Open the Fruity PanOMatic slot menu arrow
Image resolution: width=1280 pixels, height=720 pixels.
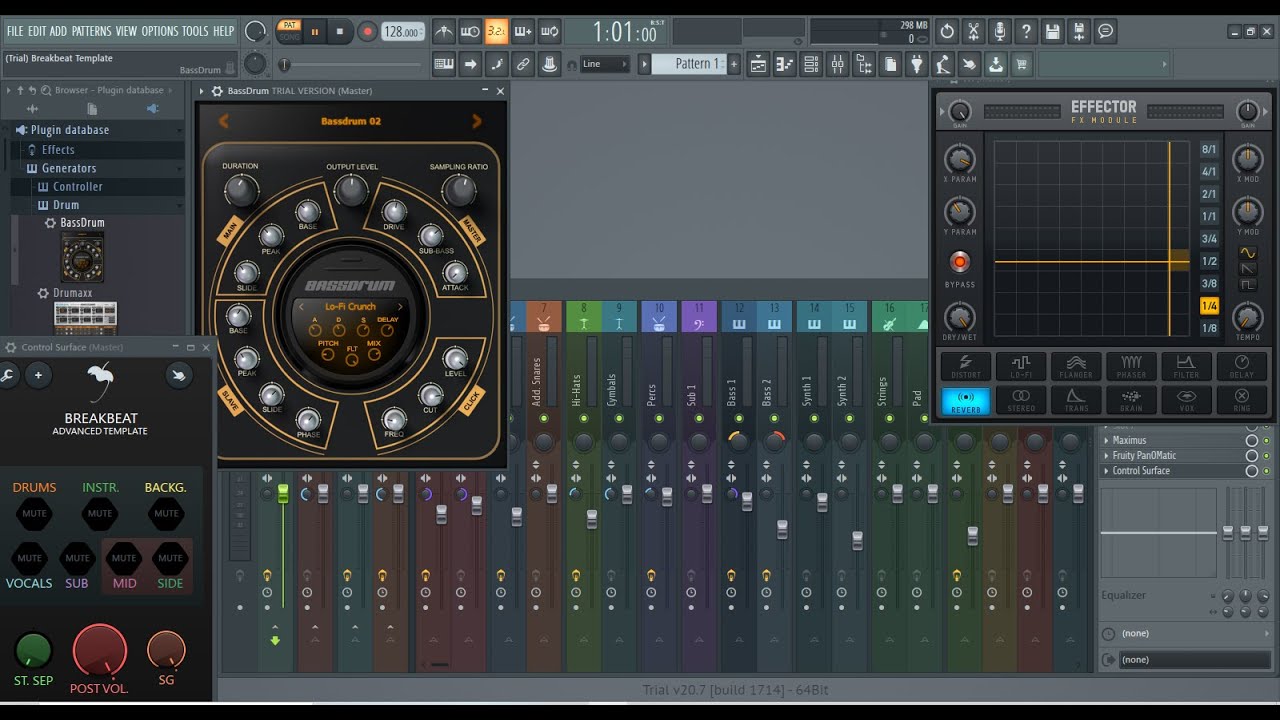pyautogui.click(x=1106, y=455)
